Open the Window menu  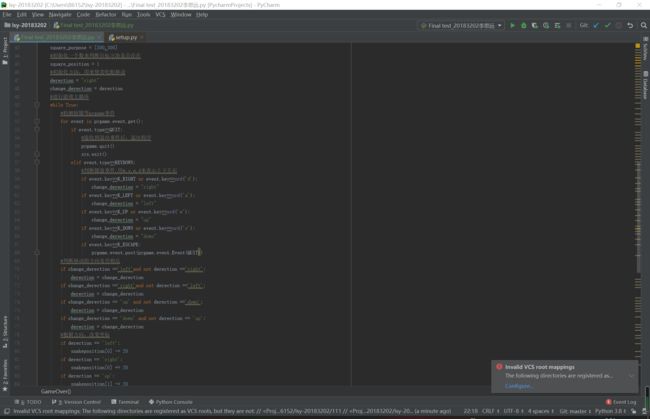point(181,15)
